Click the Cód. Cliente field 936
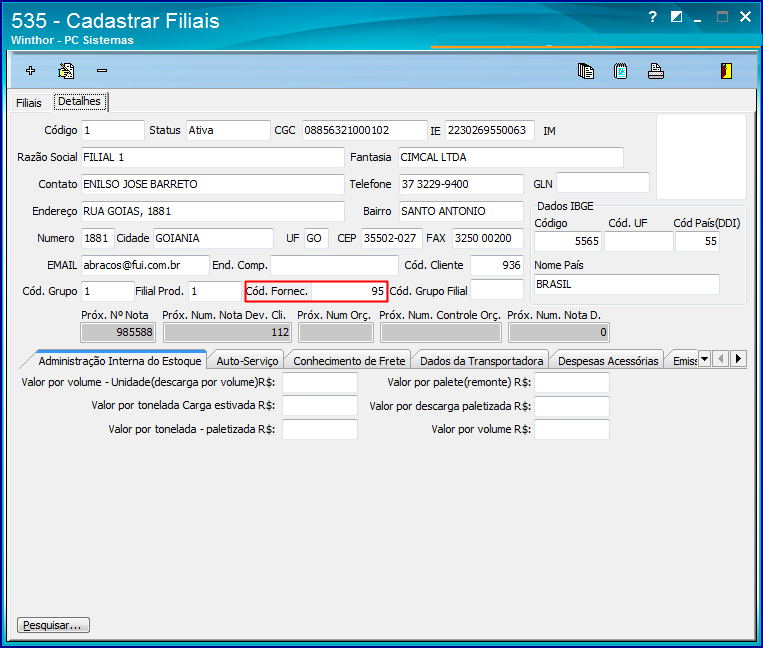This screenshot has width=763, height=648. [x=497, y=265]
